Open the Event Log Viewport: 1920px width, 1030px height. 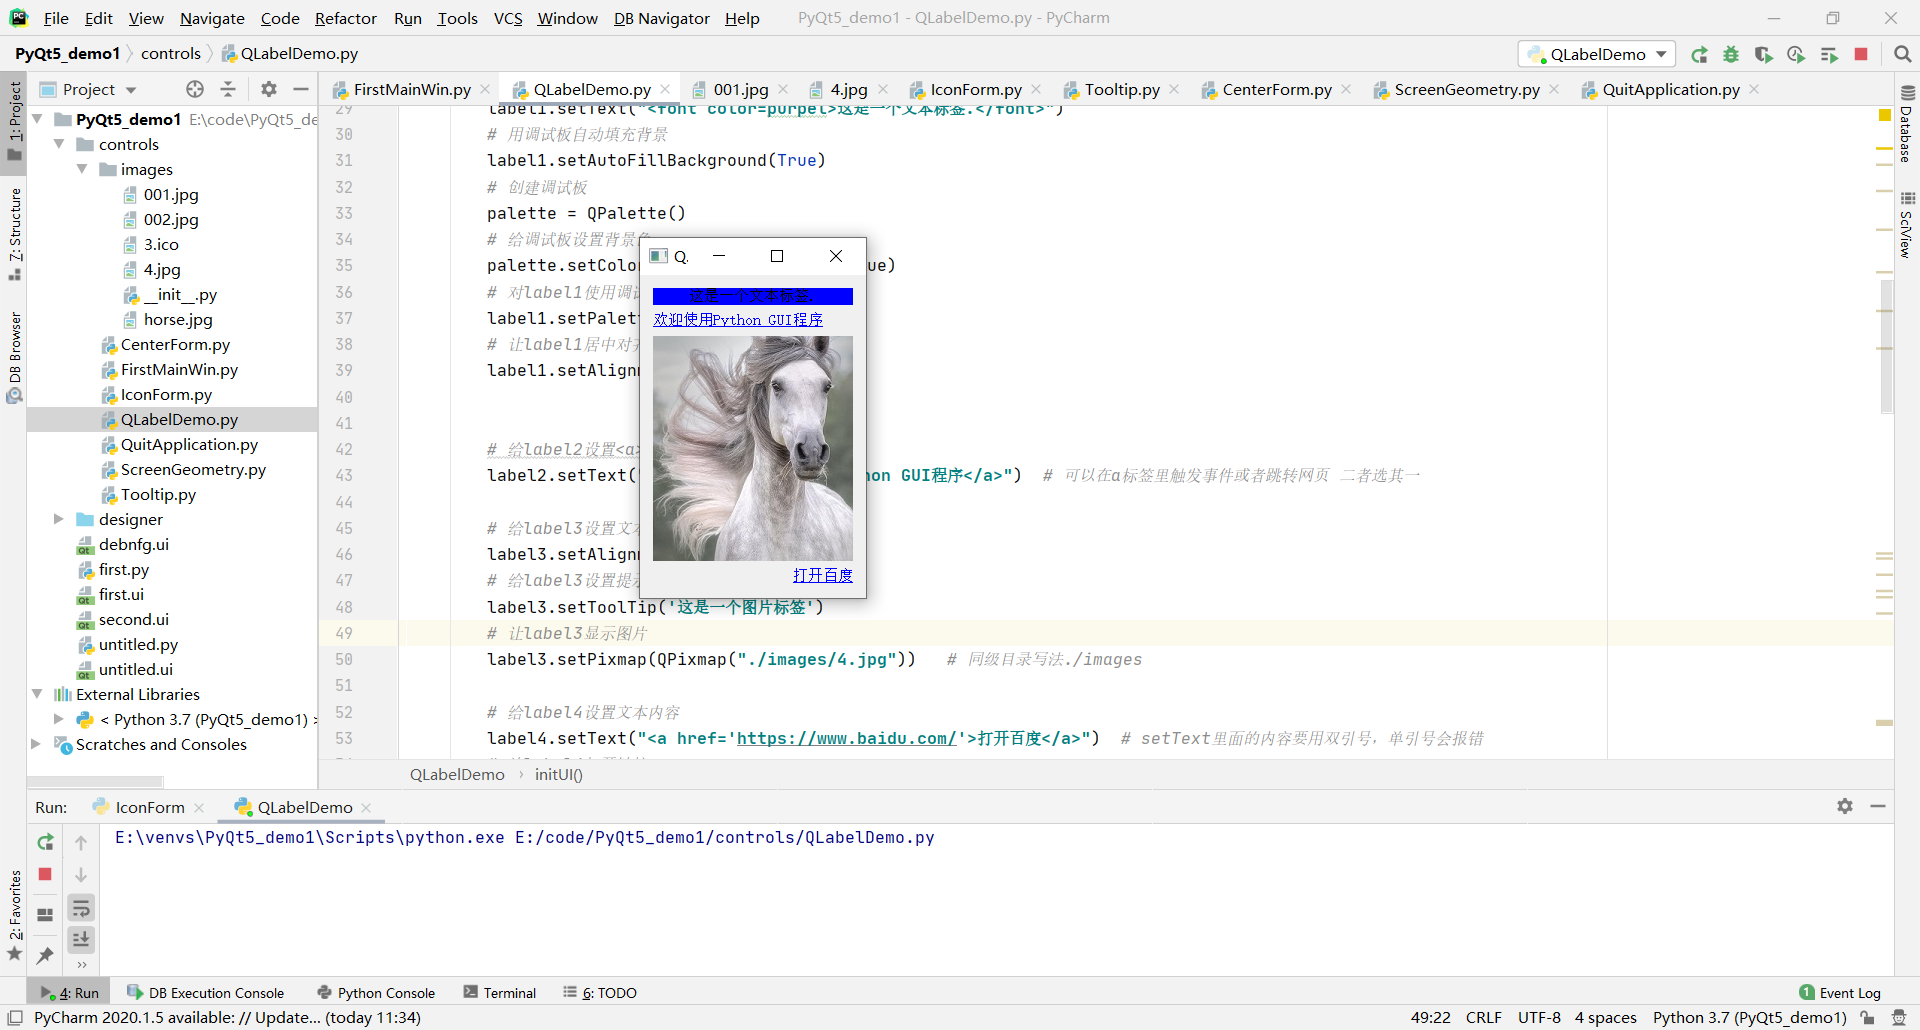pyautogui.click(x=1840, y=992)
